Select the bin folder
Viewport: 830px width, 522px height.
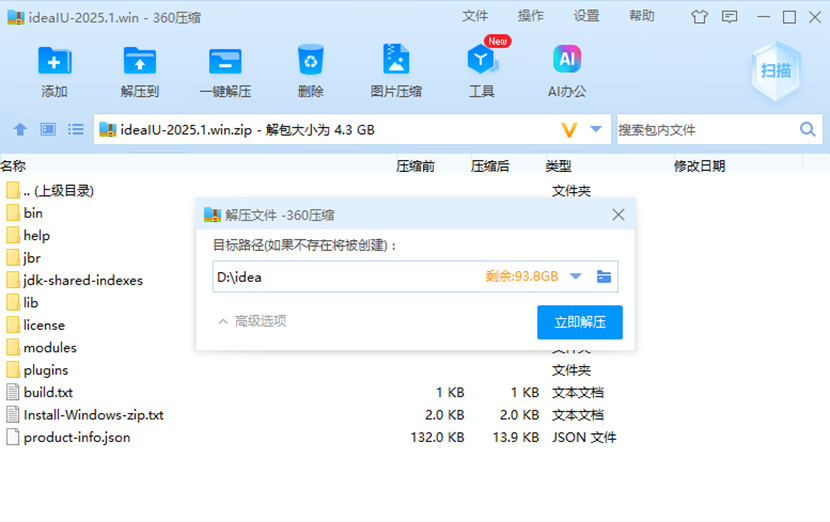click(25, 213)
